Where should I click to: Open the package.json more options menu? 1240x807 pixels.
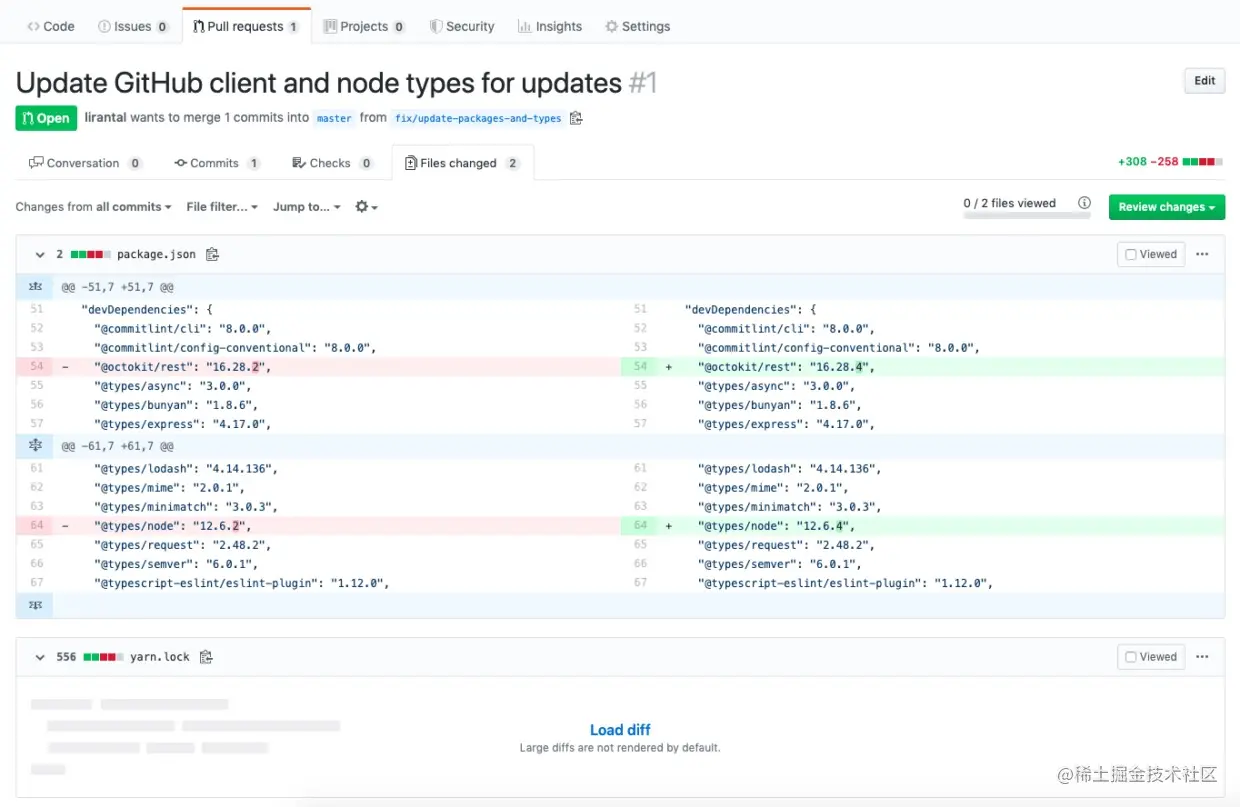click(1202, 254)
